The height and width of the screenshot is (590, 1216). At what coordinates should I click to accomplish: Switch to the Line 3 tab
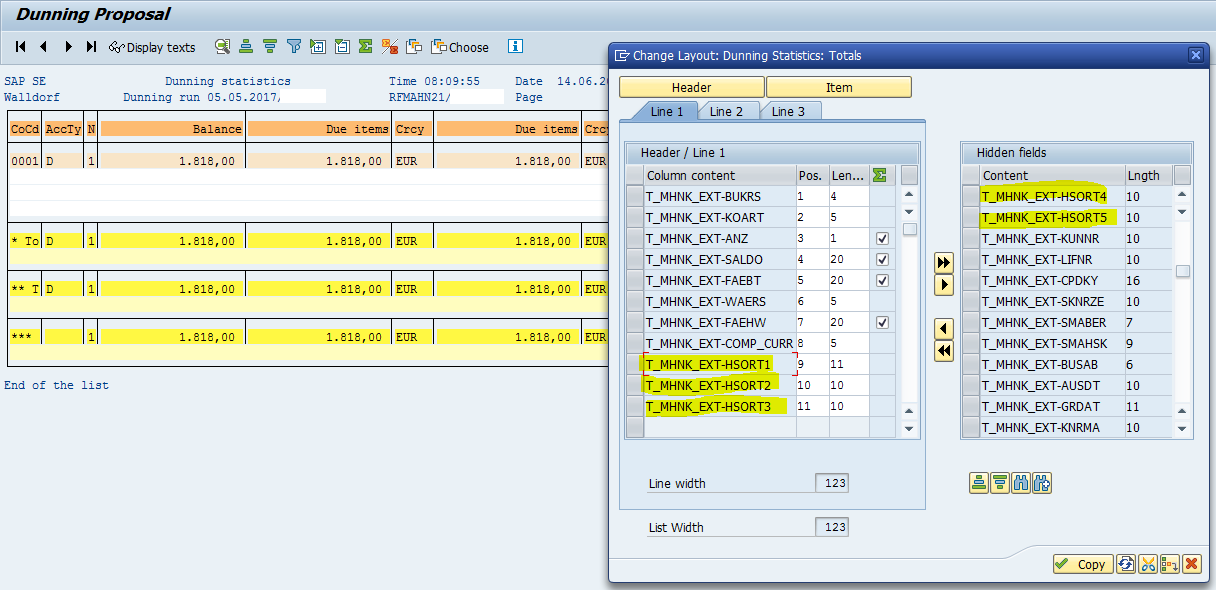pyautogui.click(x=788, y=111)
